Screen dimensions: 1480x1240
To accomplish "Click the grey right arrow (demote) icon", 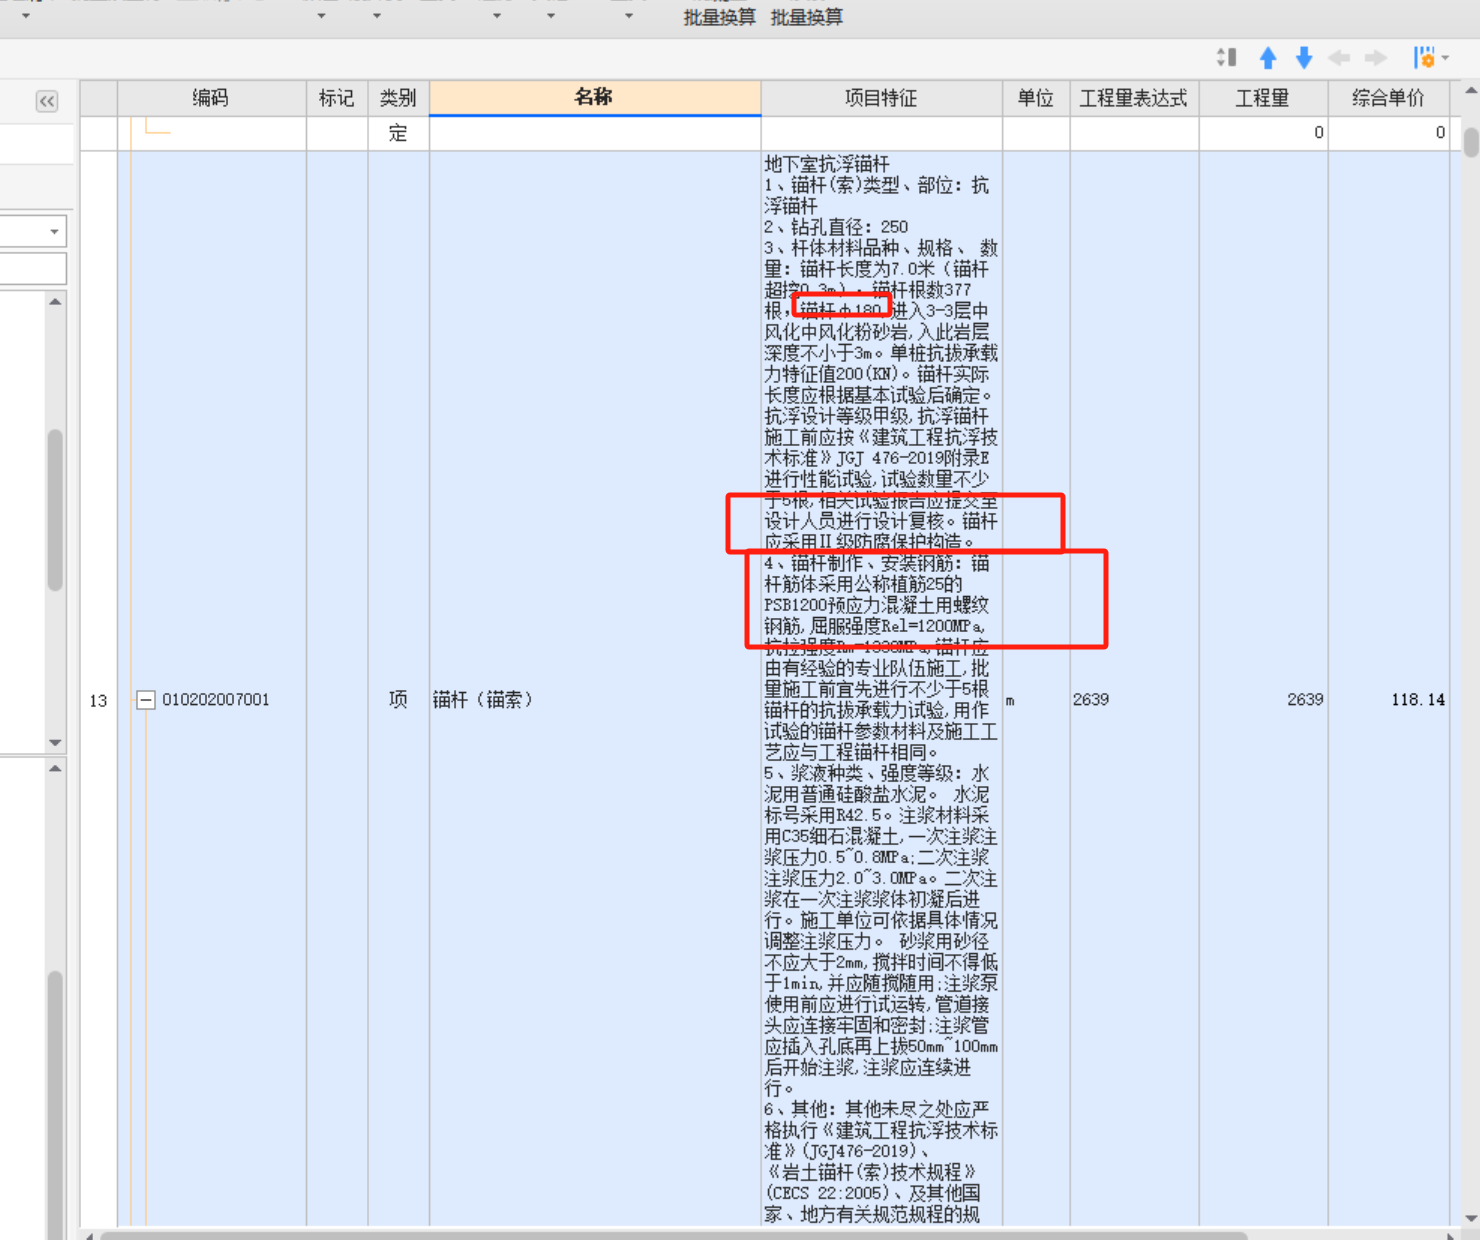I will tap(1376, 58).
